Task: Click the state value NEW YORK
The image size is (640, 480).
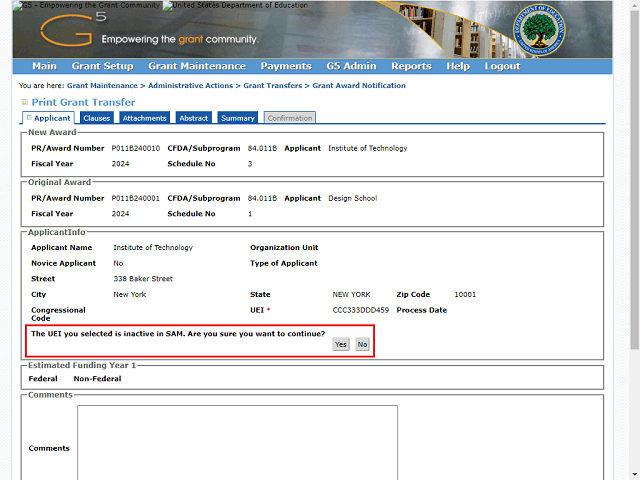Action: (x=351, y=295)
